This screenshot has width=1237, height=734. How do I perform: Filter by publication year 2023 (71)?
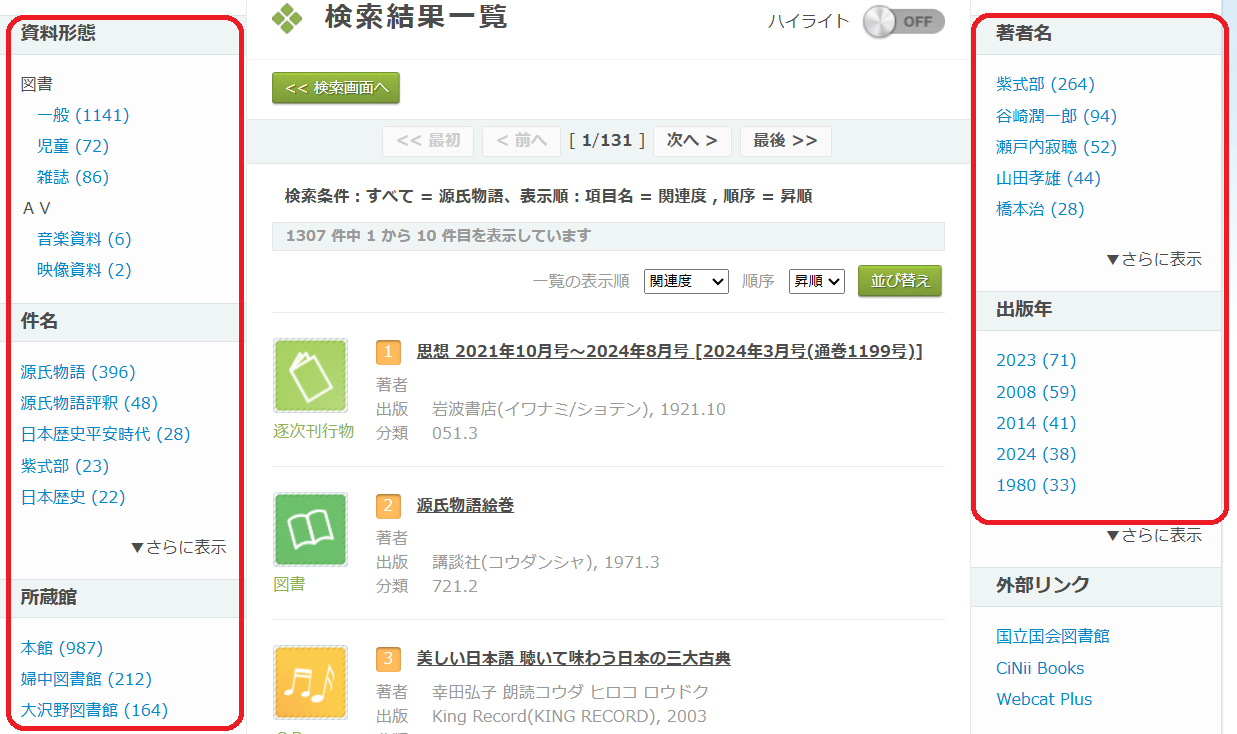coord(1036,360)
